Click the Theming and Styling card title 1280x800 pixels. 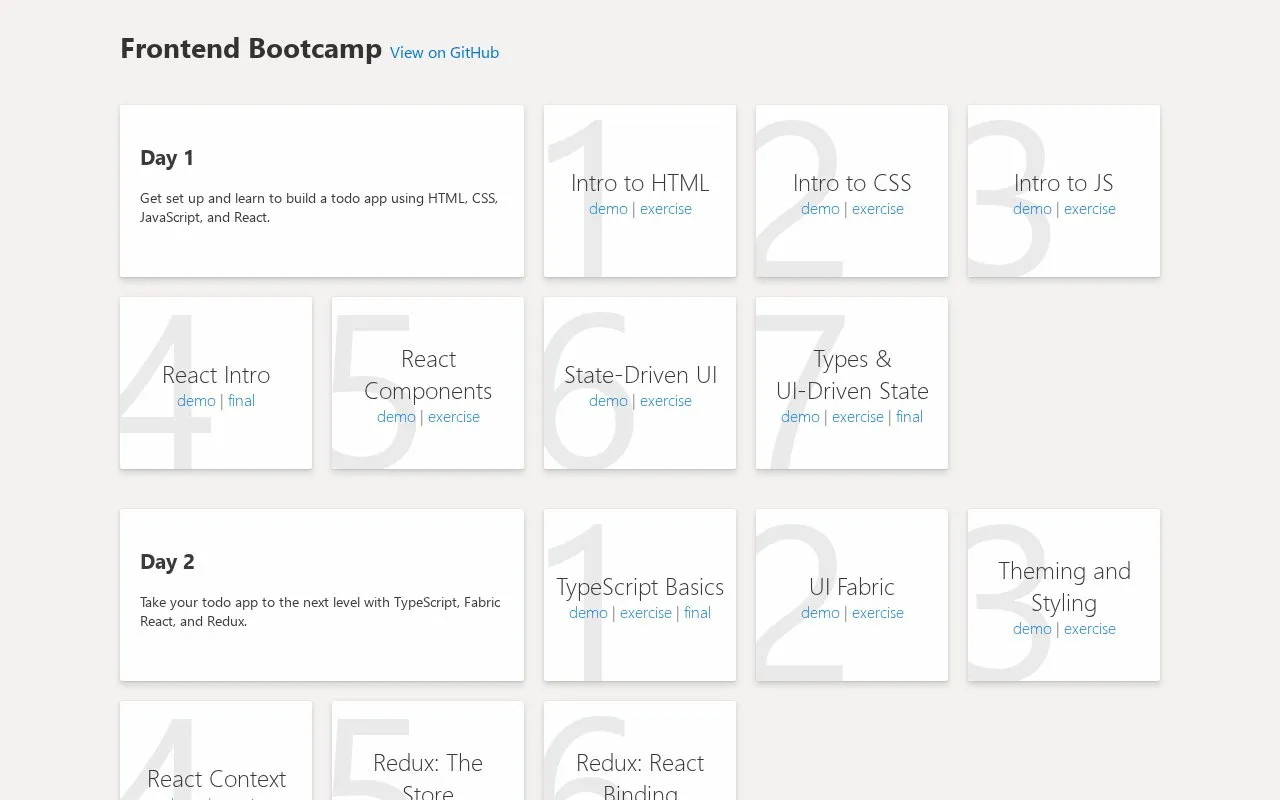pyautogui.click(x=1064, y=587)
